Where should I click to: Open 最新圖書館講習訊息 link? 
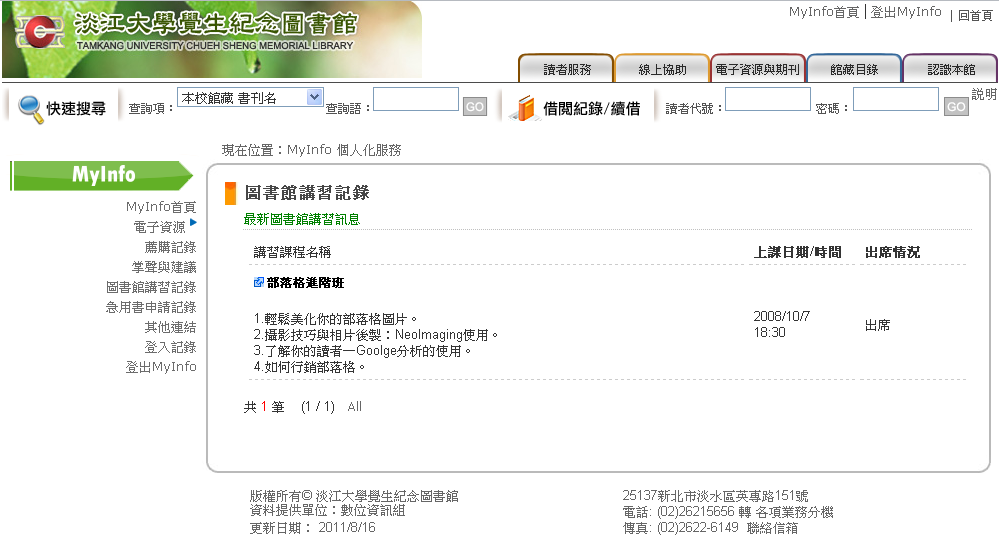pos(301,219)
